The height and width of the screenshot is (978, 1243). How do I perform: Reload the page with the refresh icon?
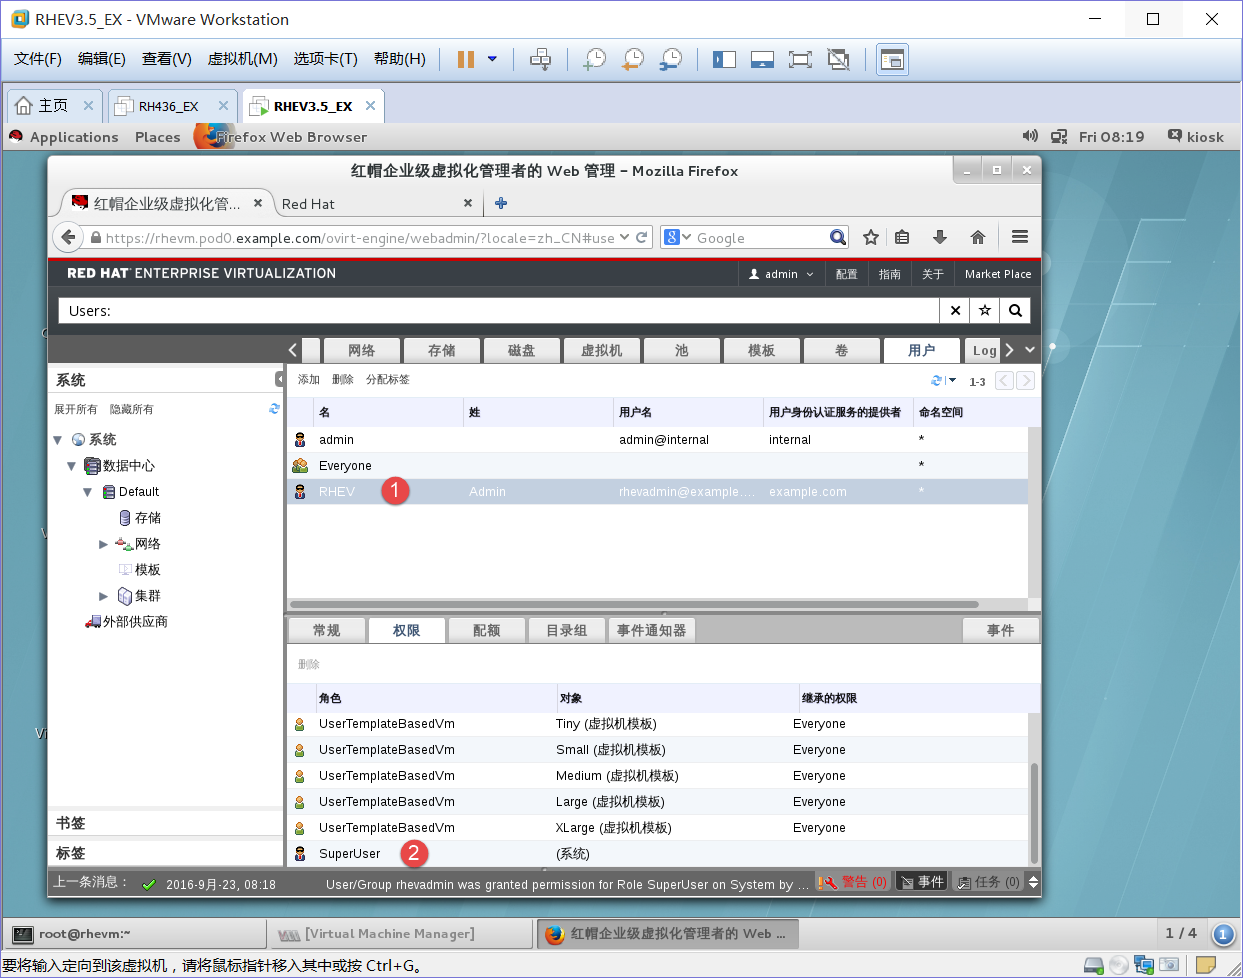pyautogui.click(x=642, y=237)
